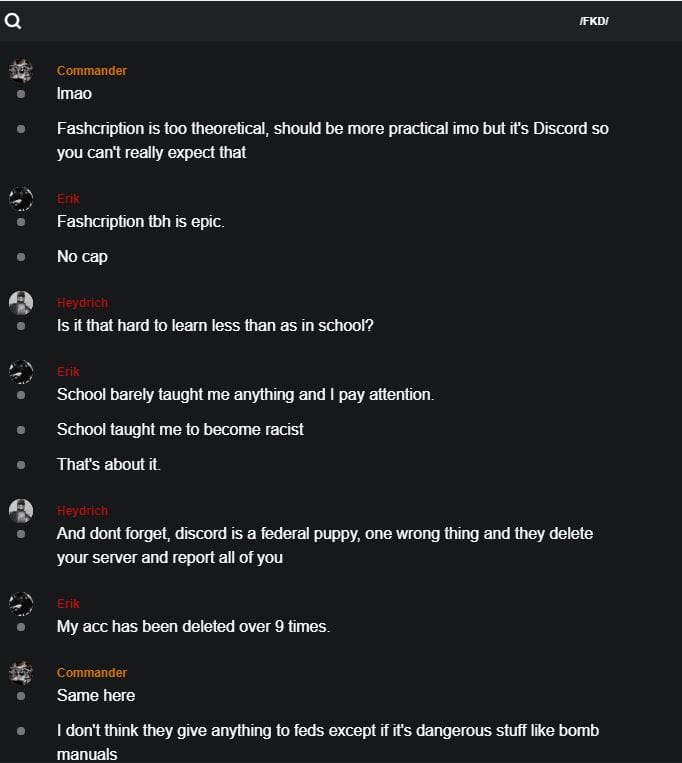Screen dimensions: 682x763
Task: Click Heydrich's avatar above the "And dont forget" message
Action: click(21, 511)
